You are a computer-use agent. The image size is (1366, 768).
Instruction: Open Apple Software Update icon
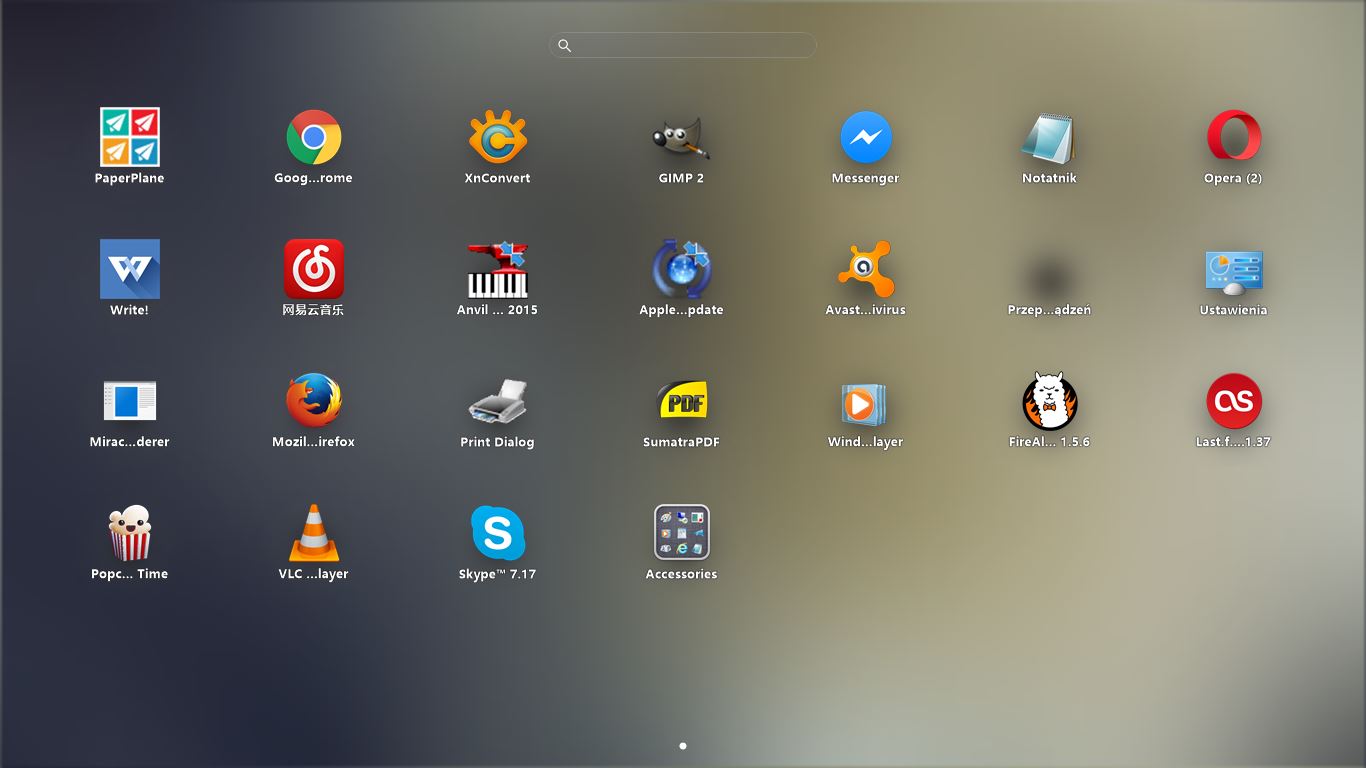[681, 268]
